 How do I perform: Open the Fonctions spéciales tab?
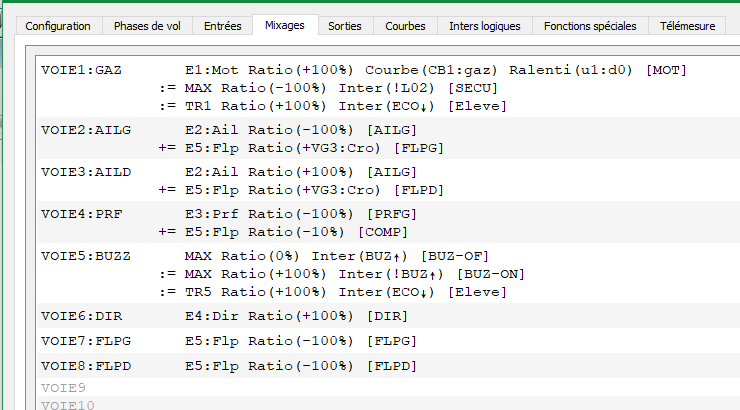[x=590, y=26]
